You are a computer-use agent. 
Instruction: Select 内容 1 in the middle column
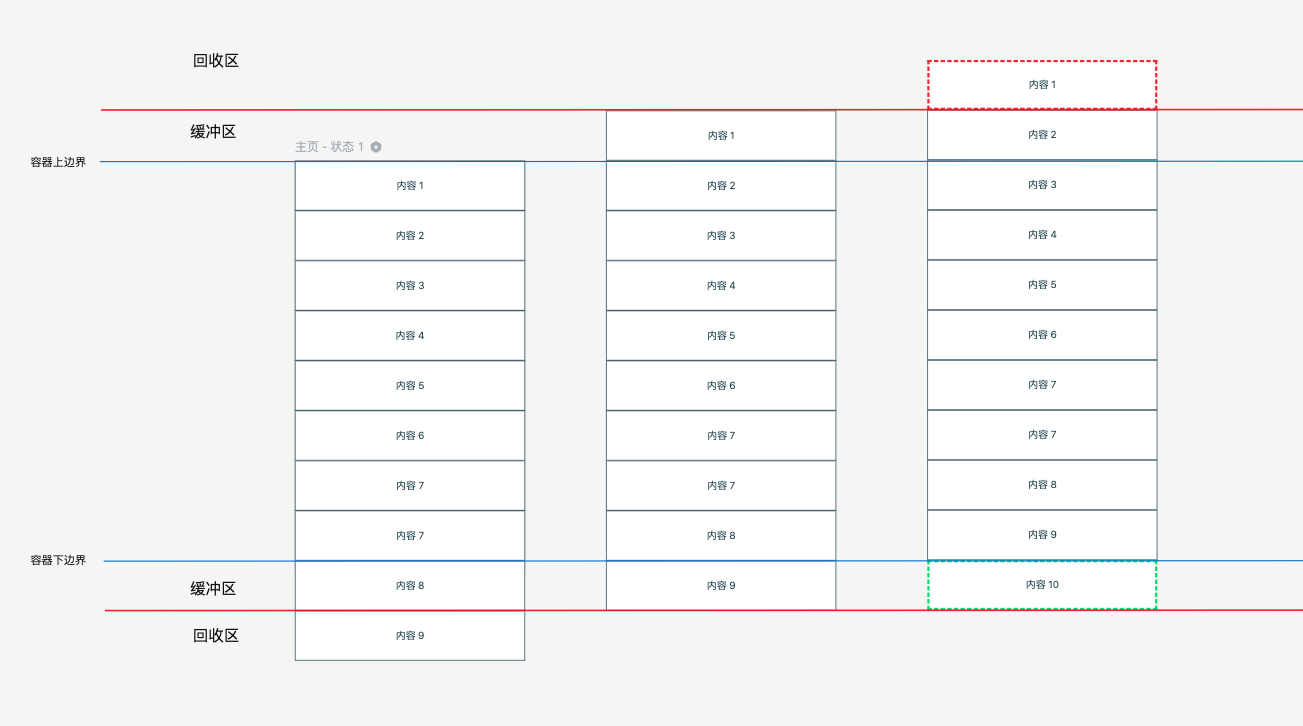[721, 136]
